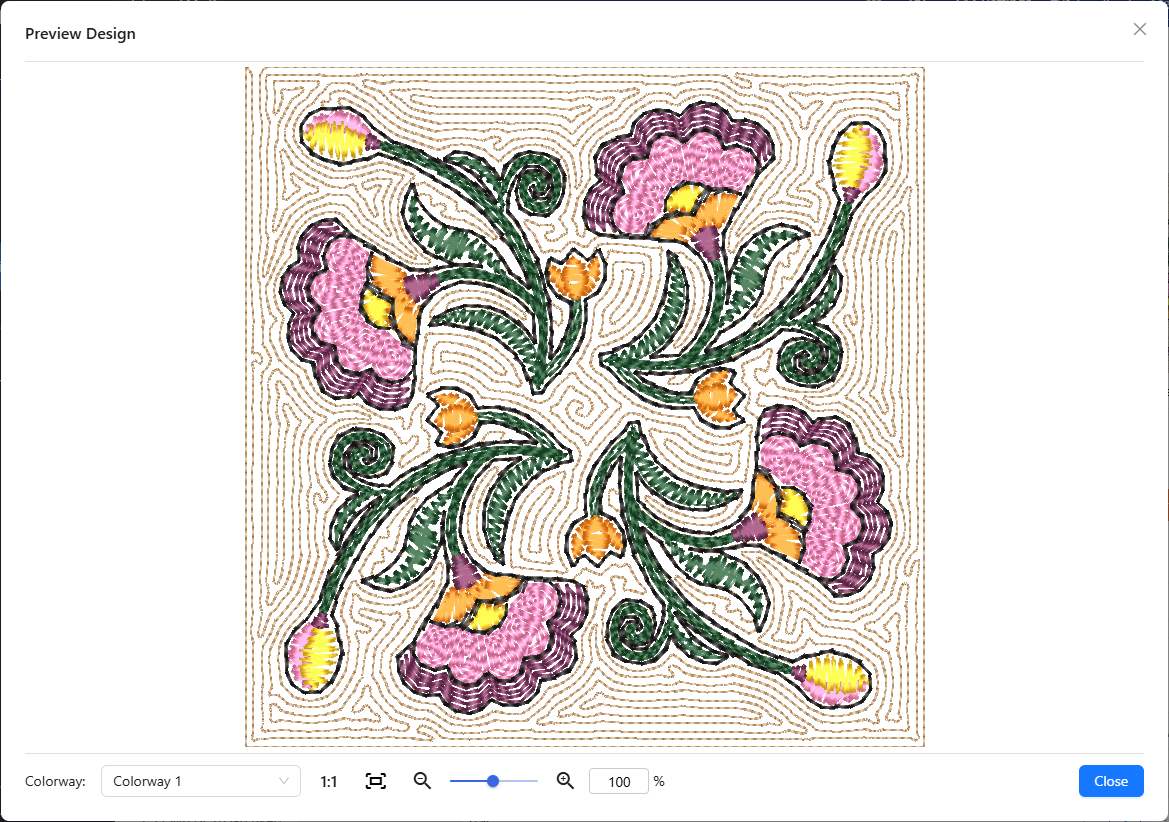Screen dimensions: 1169x822
Task: Click the blue zoom slider handle
Action: (493, 781)
